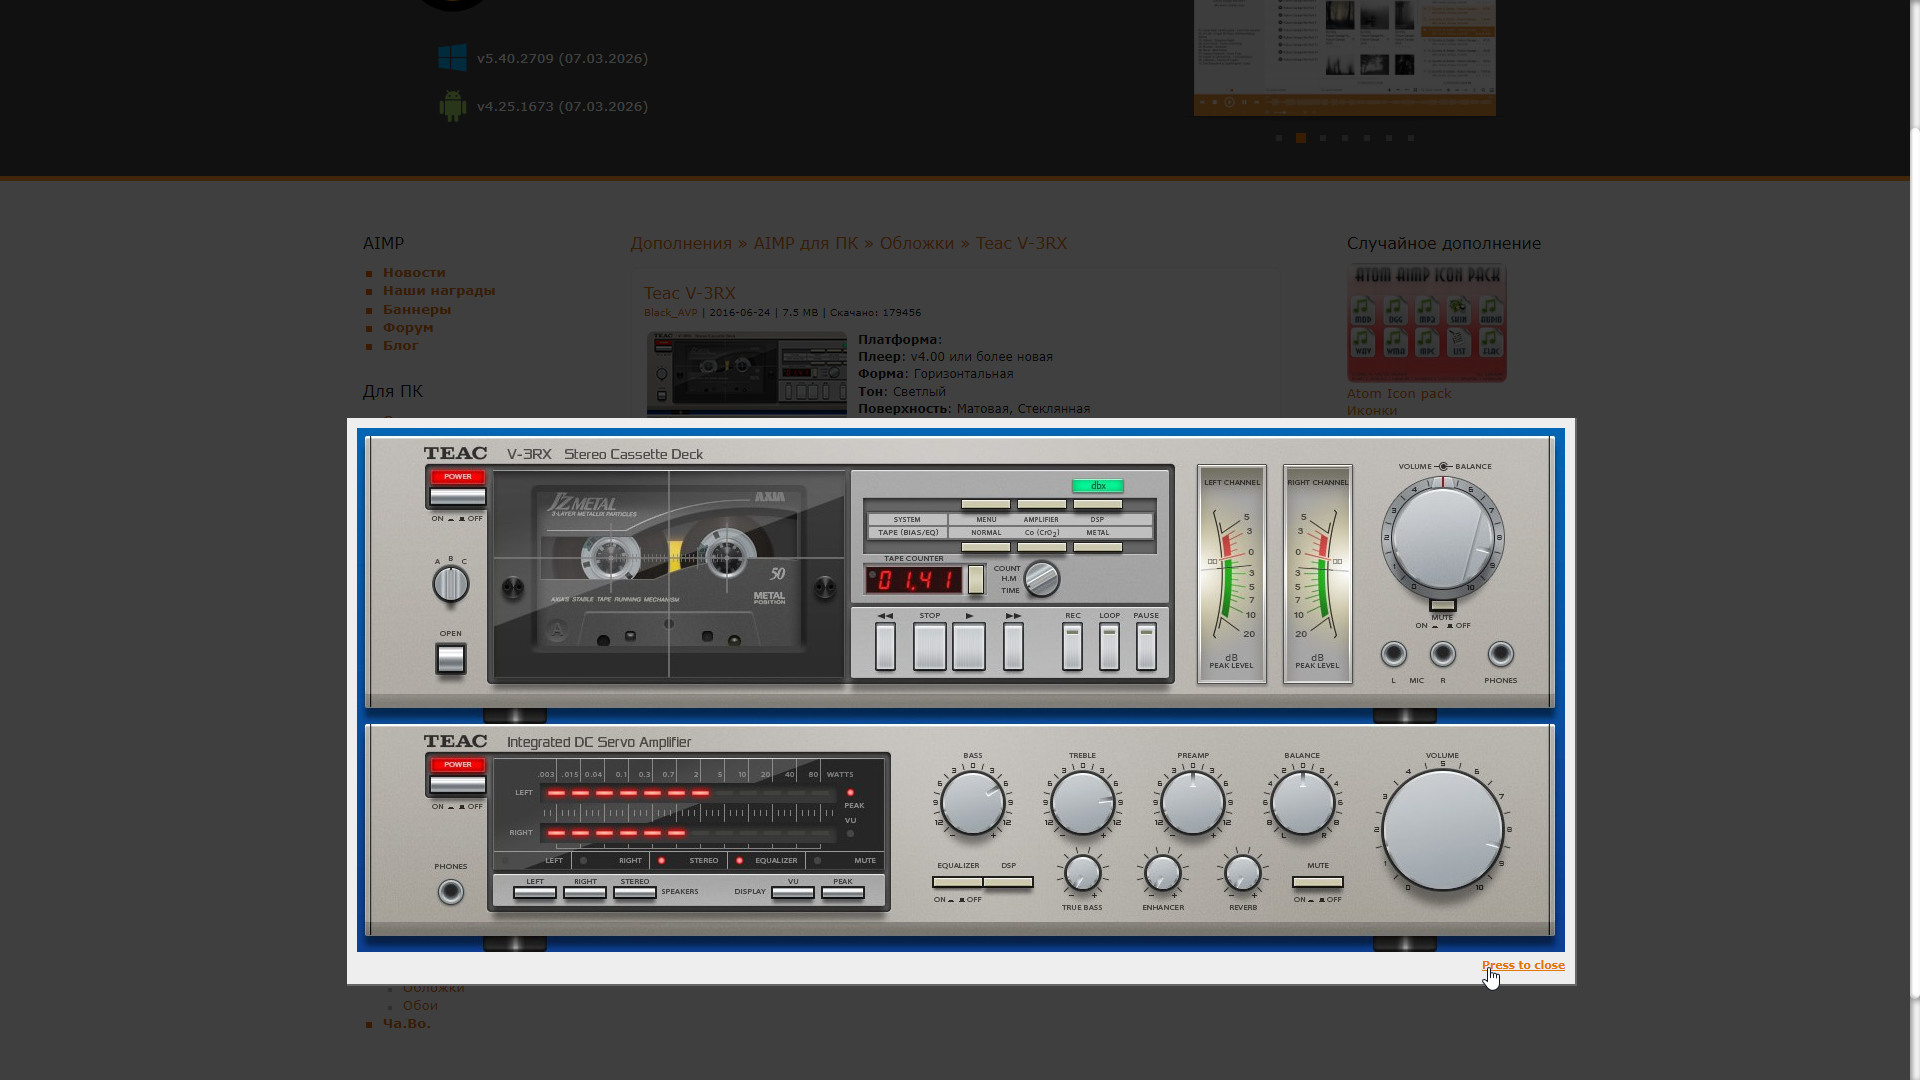Click the Android robot download icon
This screenshot has height=1080, width=1920.
[452, 106]
